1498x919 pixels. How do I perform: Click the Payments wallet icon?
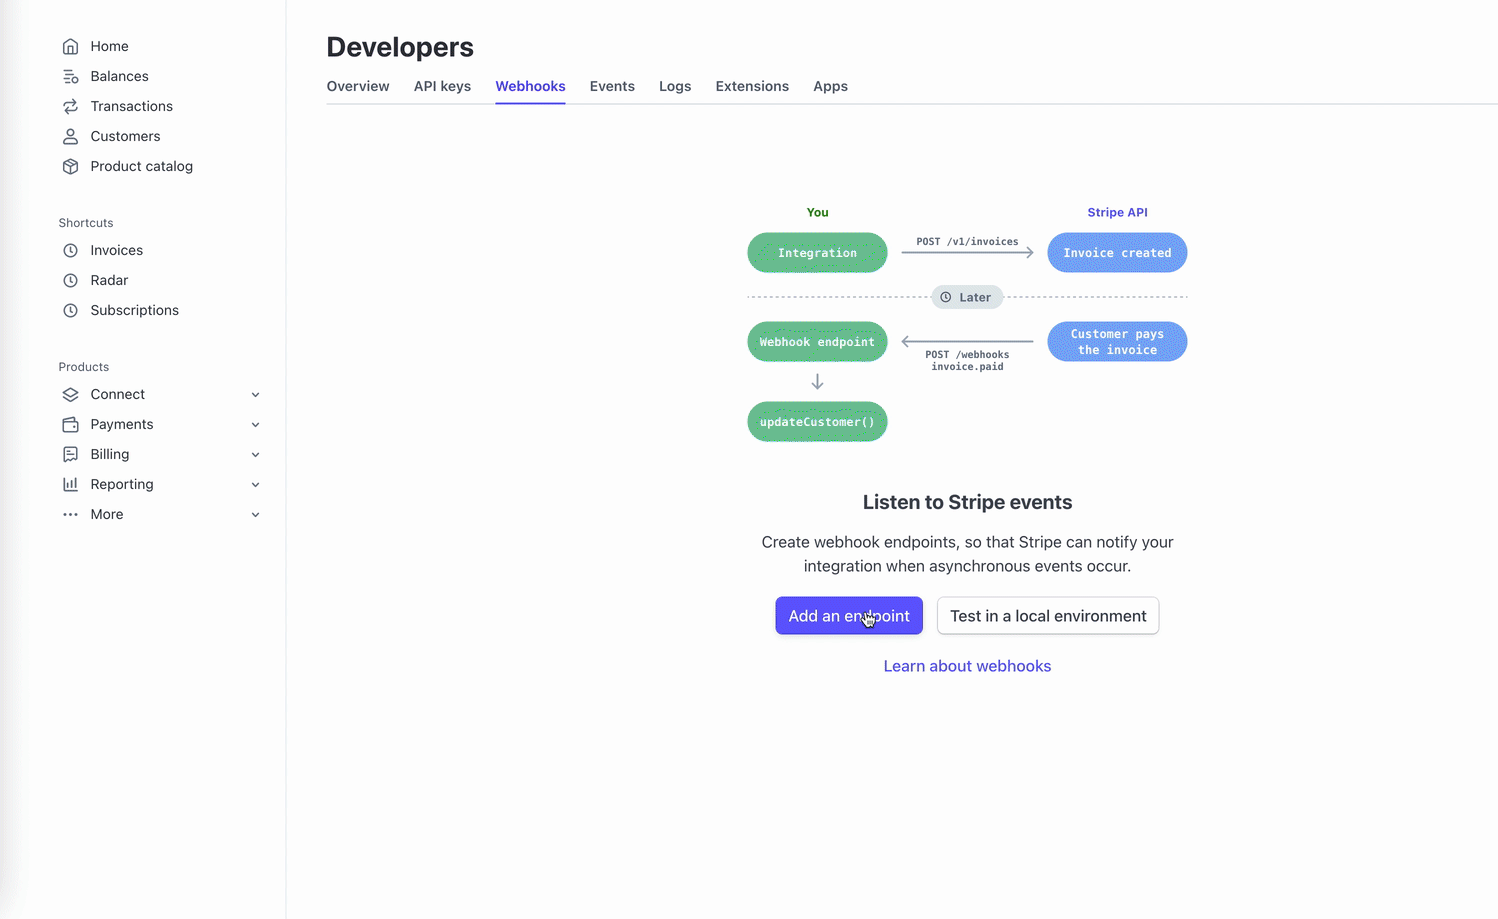(x=70, y=424)
